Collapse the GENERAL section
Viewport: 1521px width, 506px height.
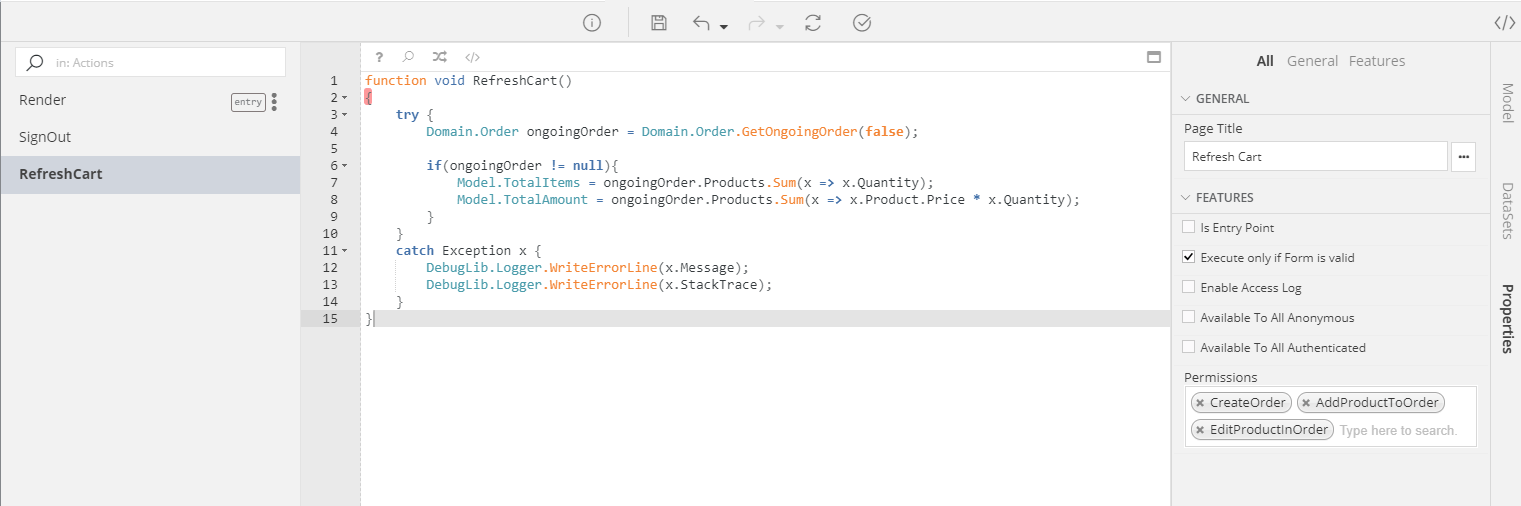[1186, 99]
